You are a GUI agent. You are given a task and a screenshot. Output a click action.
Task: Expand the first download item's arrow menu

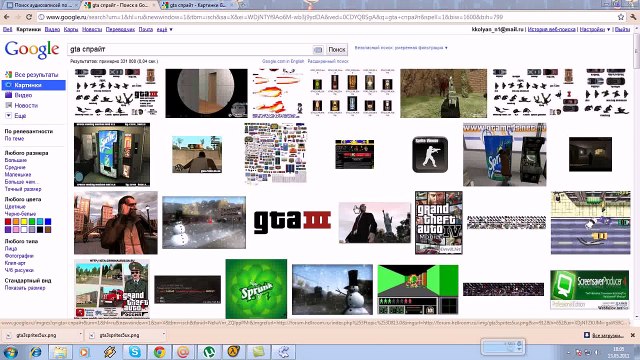tap(80, 335)
